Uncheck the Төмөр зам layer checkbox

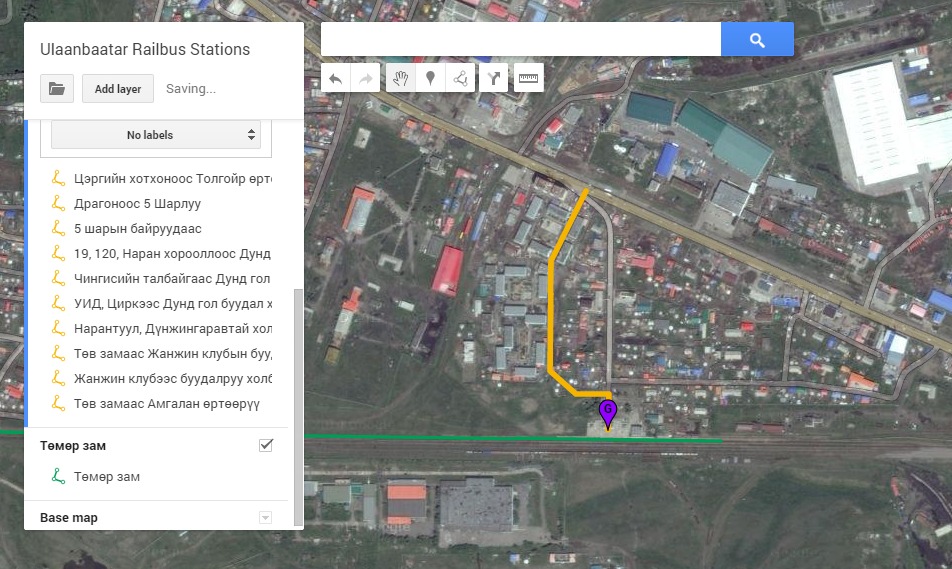click(266, 445)
